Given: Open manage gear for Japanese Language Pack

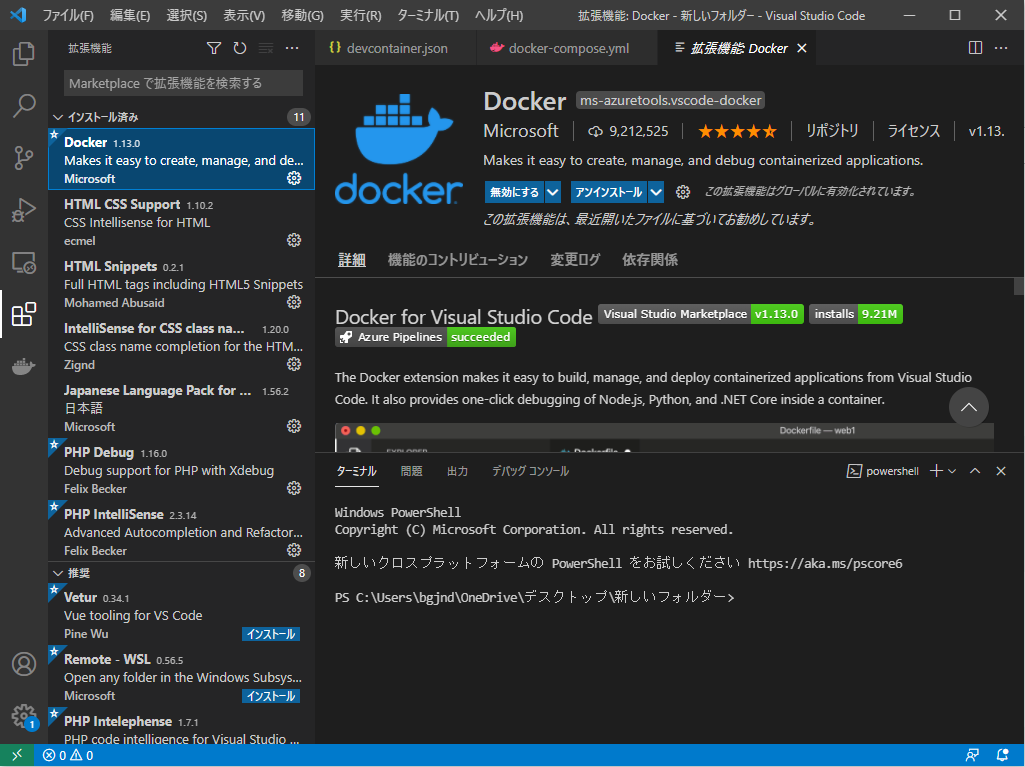Looking at the screenshot, I should [294, 426].
